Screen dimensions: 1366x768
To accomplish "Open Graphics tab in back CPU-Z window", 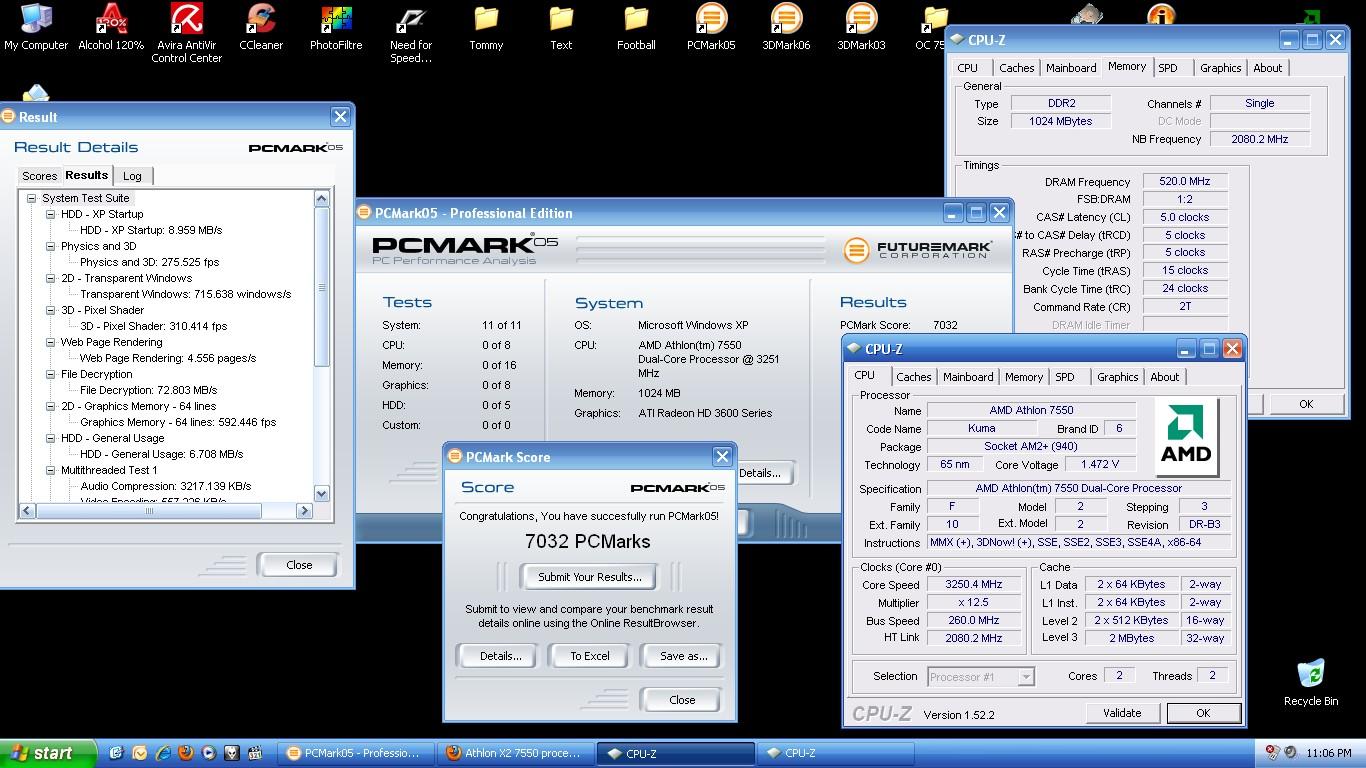I will click(x=1220, y=68).
